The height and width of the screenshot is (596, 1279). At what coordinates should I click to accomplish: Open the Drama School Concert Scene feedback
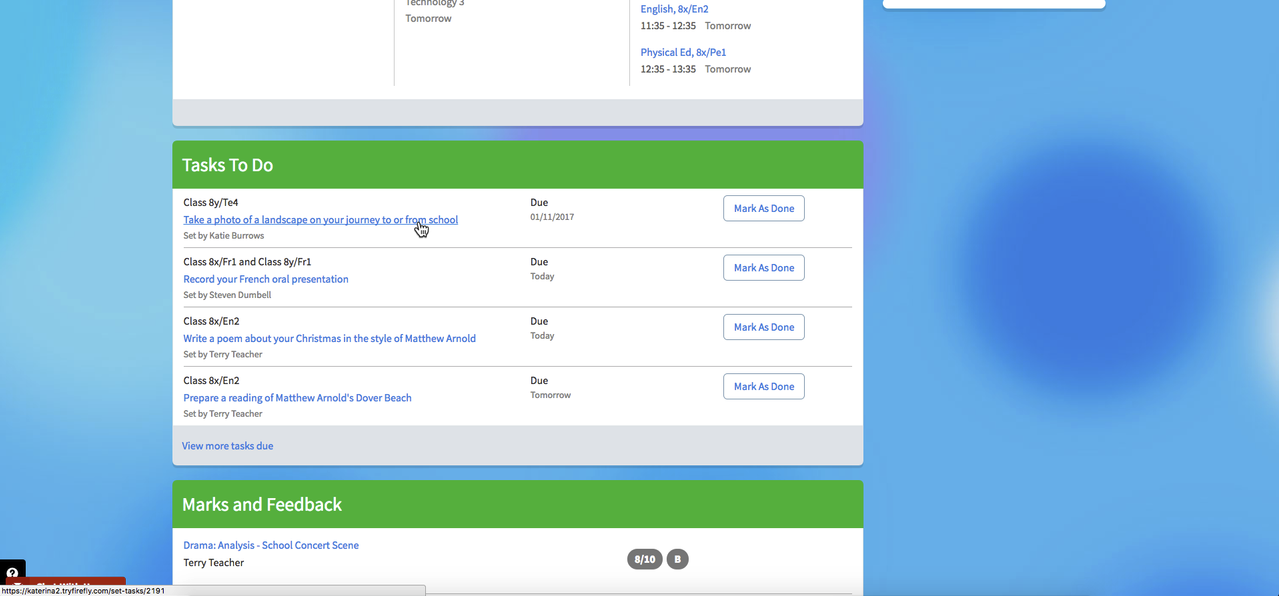(270, 545)
